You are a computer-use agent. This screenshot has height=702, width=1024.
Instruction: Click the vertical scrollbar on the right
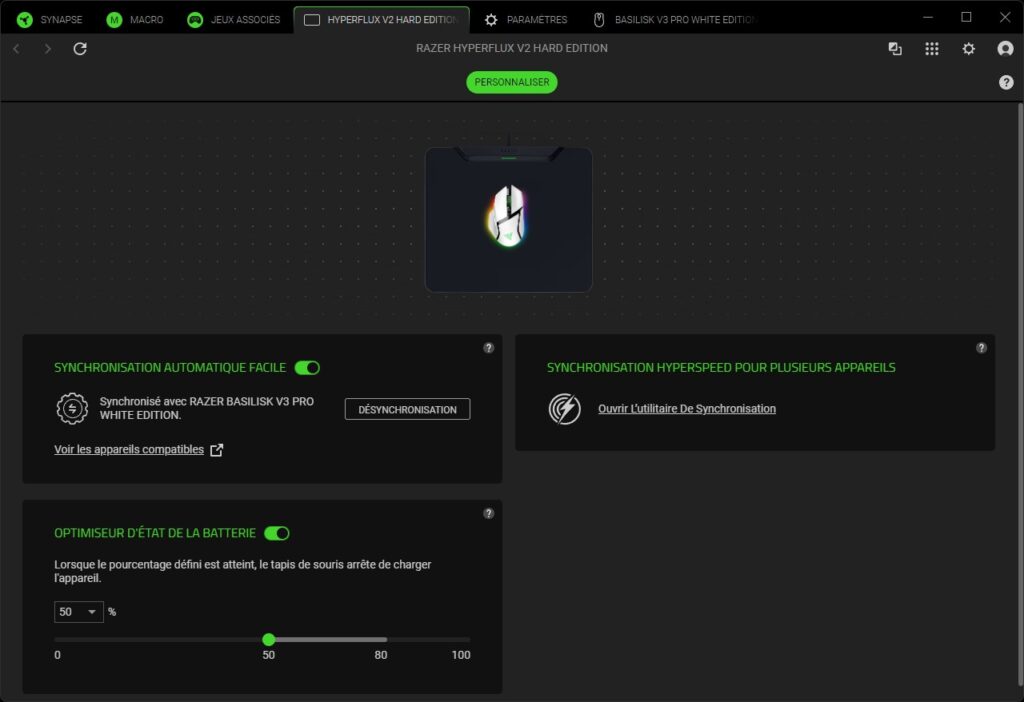point(1019,392)
